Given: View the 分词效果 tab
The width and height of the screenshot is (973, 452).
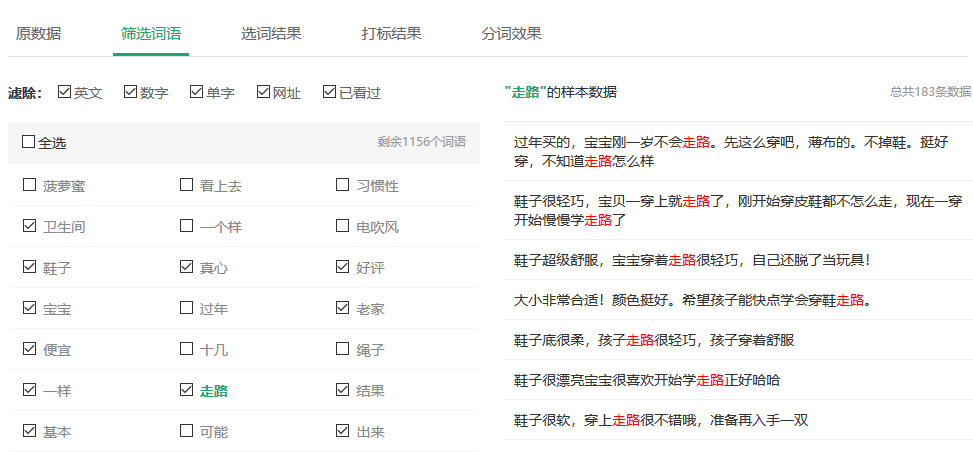Looking at the screenshot, I should [x=511, y=34].
